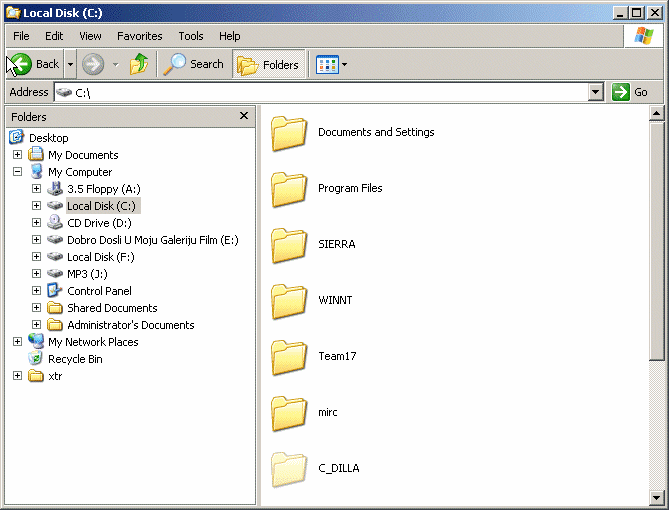Select the WINNT folder icon
The image size is (669, 510).
point(289,301)
